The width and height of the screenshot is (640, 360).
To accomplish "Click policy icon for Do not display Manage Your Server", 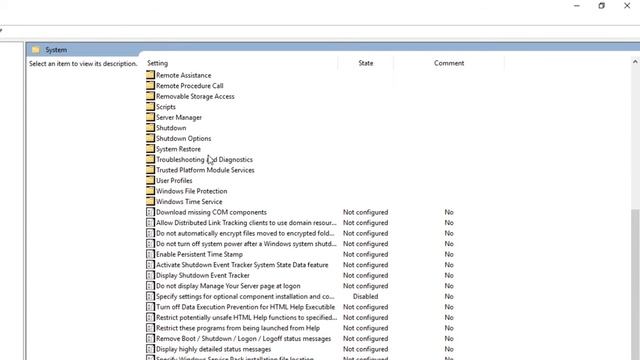I will click(x=150, y=286).
